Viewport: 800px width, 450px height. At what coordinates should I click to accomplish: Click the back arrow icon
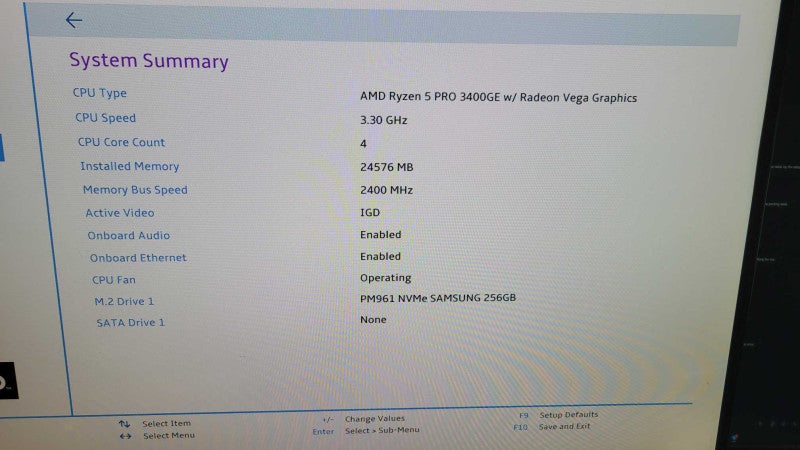[x=74, y=20]
